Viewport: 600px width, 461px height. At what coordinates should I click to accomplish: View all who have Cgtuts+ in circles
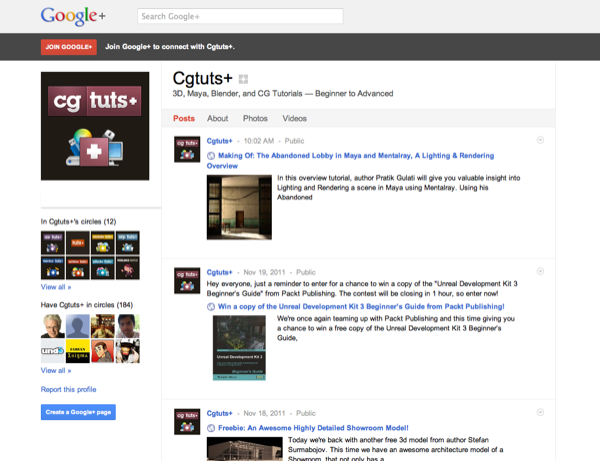(56, 370)
